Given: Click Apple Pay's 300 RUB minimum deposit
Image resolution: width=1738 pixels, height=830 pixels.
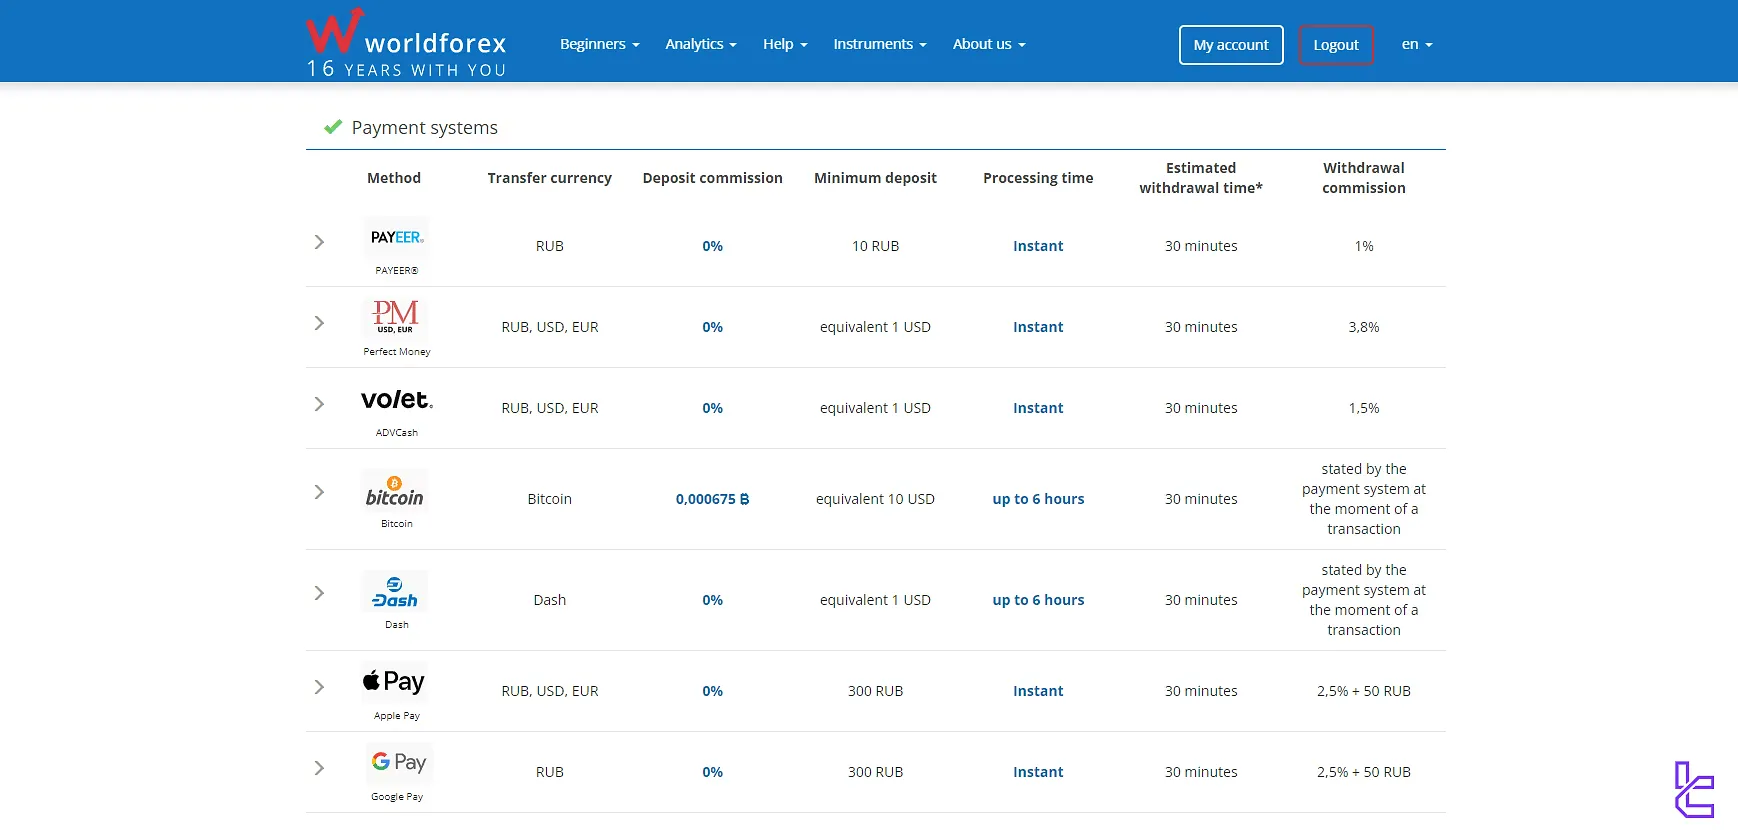Looking at the screenshot, I should [876, 691].
